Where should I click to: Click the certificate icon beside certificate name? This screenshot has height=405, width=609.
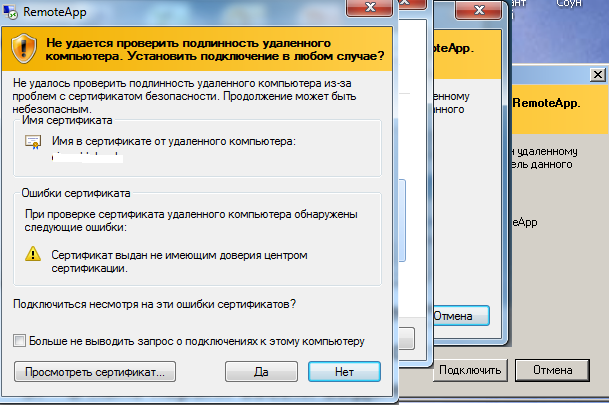(x=33, y=142)
